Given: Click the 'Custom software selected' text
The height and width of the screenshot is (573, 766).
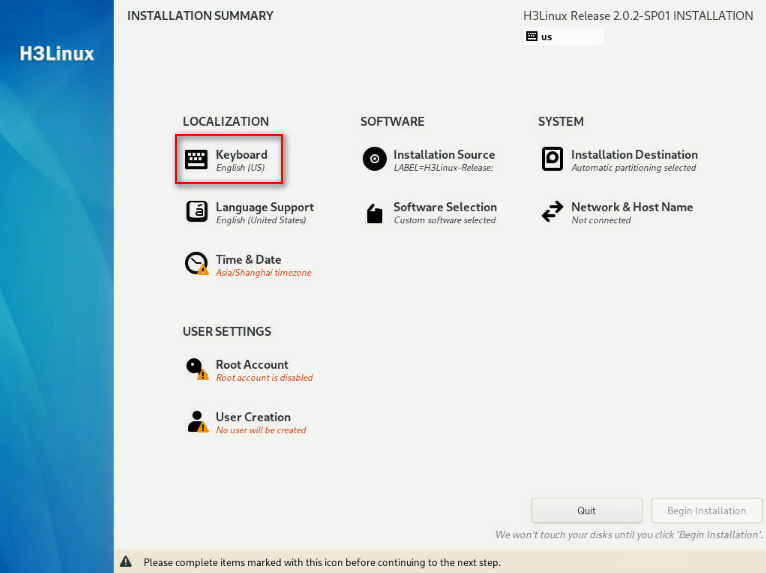Looking at the screenshot, I should pos(445,220).
